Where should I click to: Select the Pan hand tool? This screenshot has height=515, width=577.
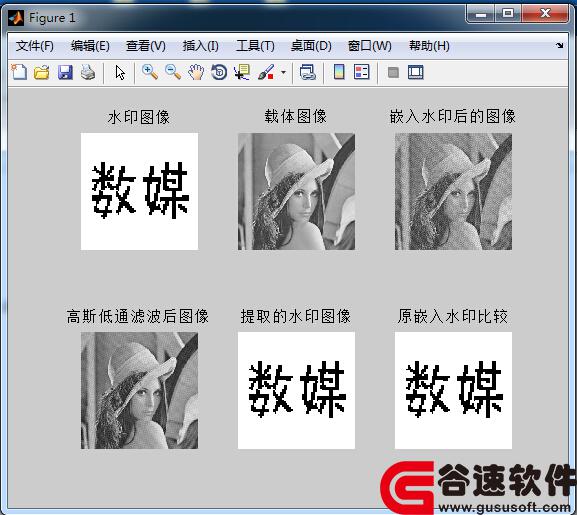(x=196, y=72)
